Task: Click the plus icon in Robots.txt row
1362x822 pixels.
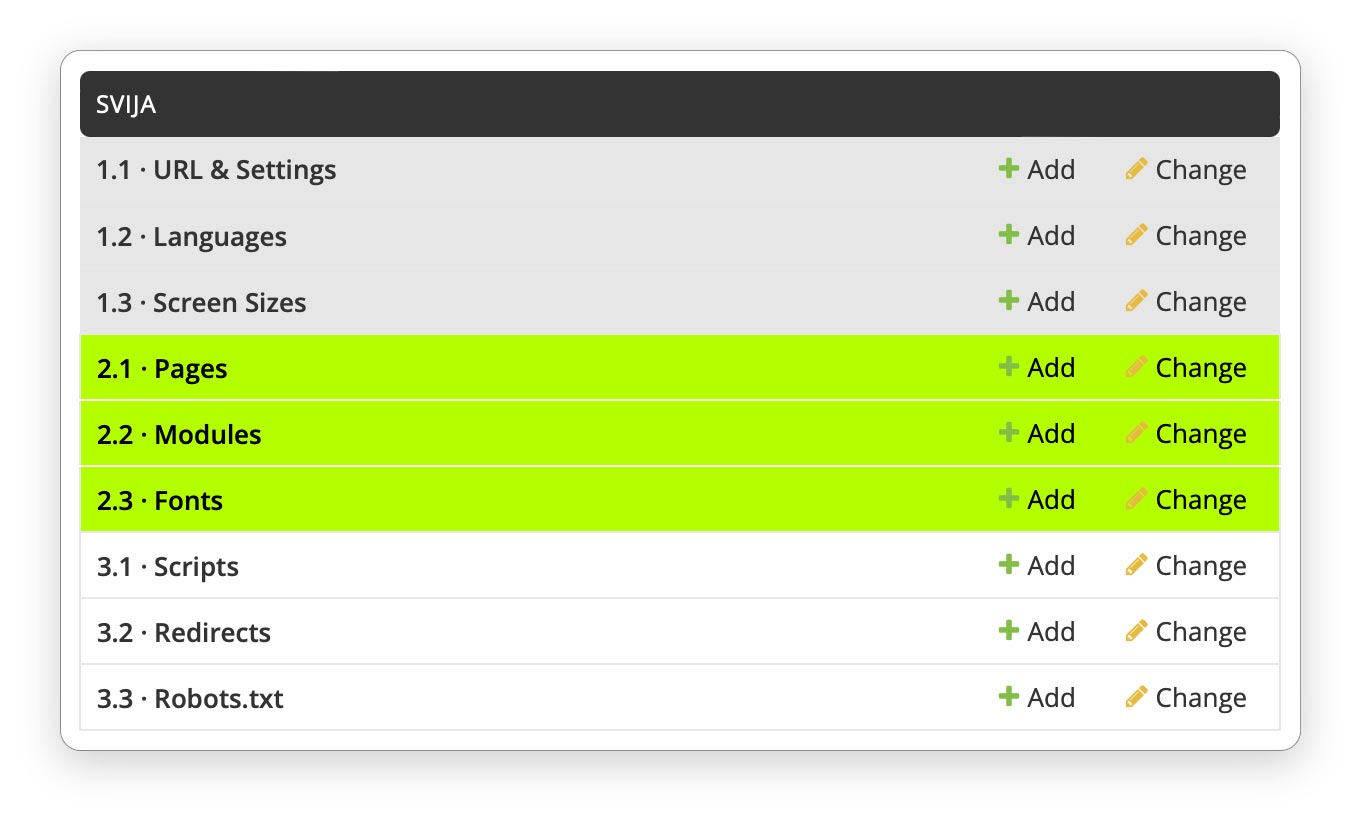Action: tap(1008, 697)
